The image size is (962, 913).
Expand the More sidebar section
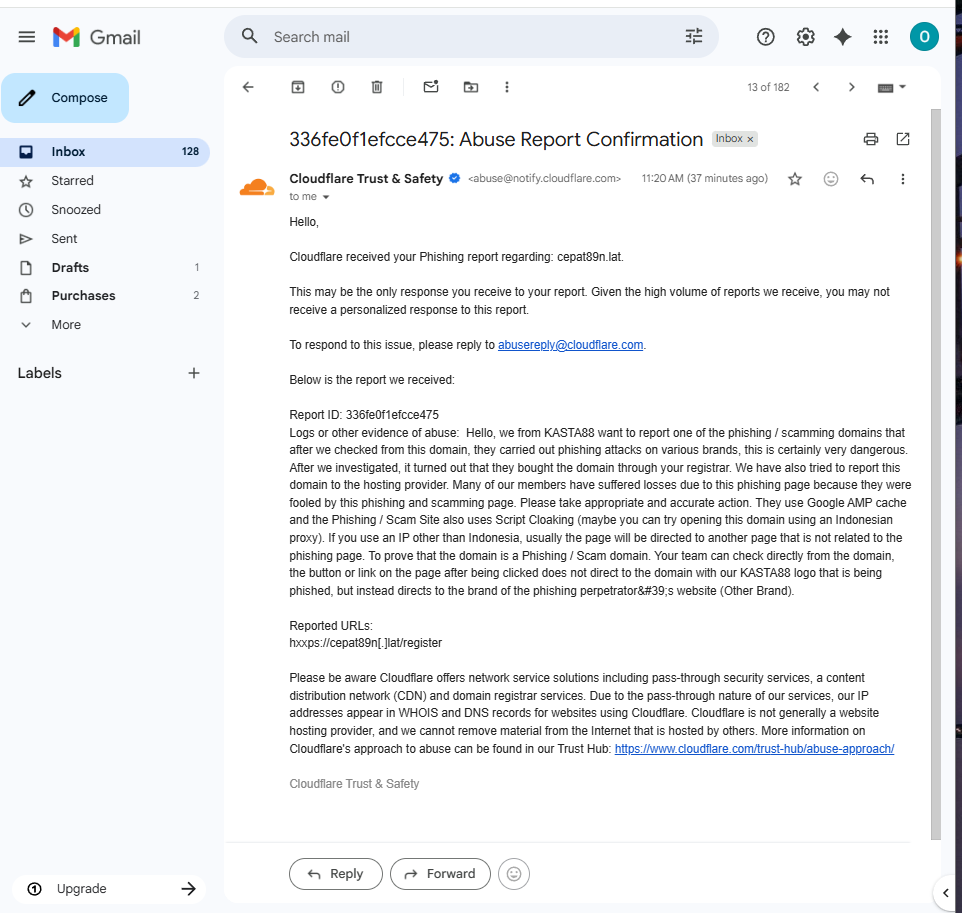pyautogui.click(x=66, y=325)
